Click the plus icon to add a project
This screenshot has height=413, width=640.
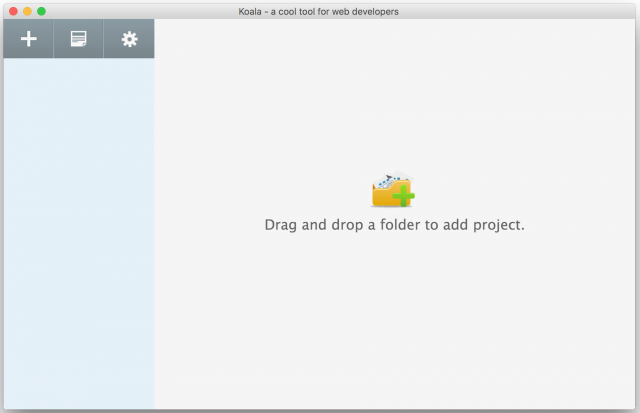pyautogui.click(x=29, y=39)
